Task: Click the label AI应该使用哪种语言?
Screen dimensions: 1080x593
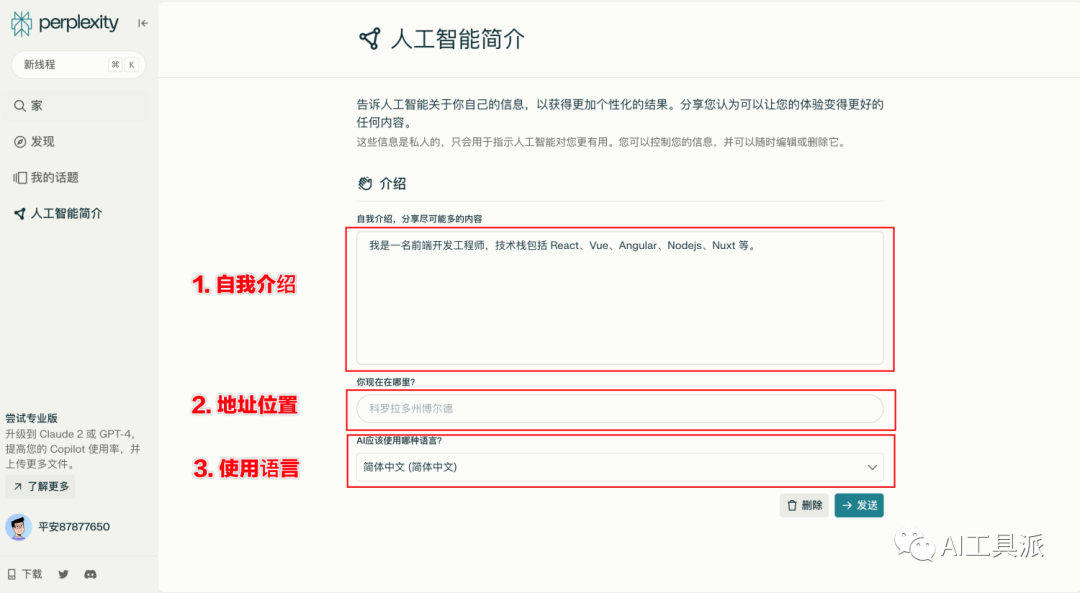Action: pyautogui.click(x=399, y=441)
